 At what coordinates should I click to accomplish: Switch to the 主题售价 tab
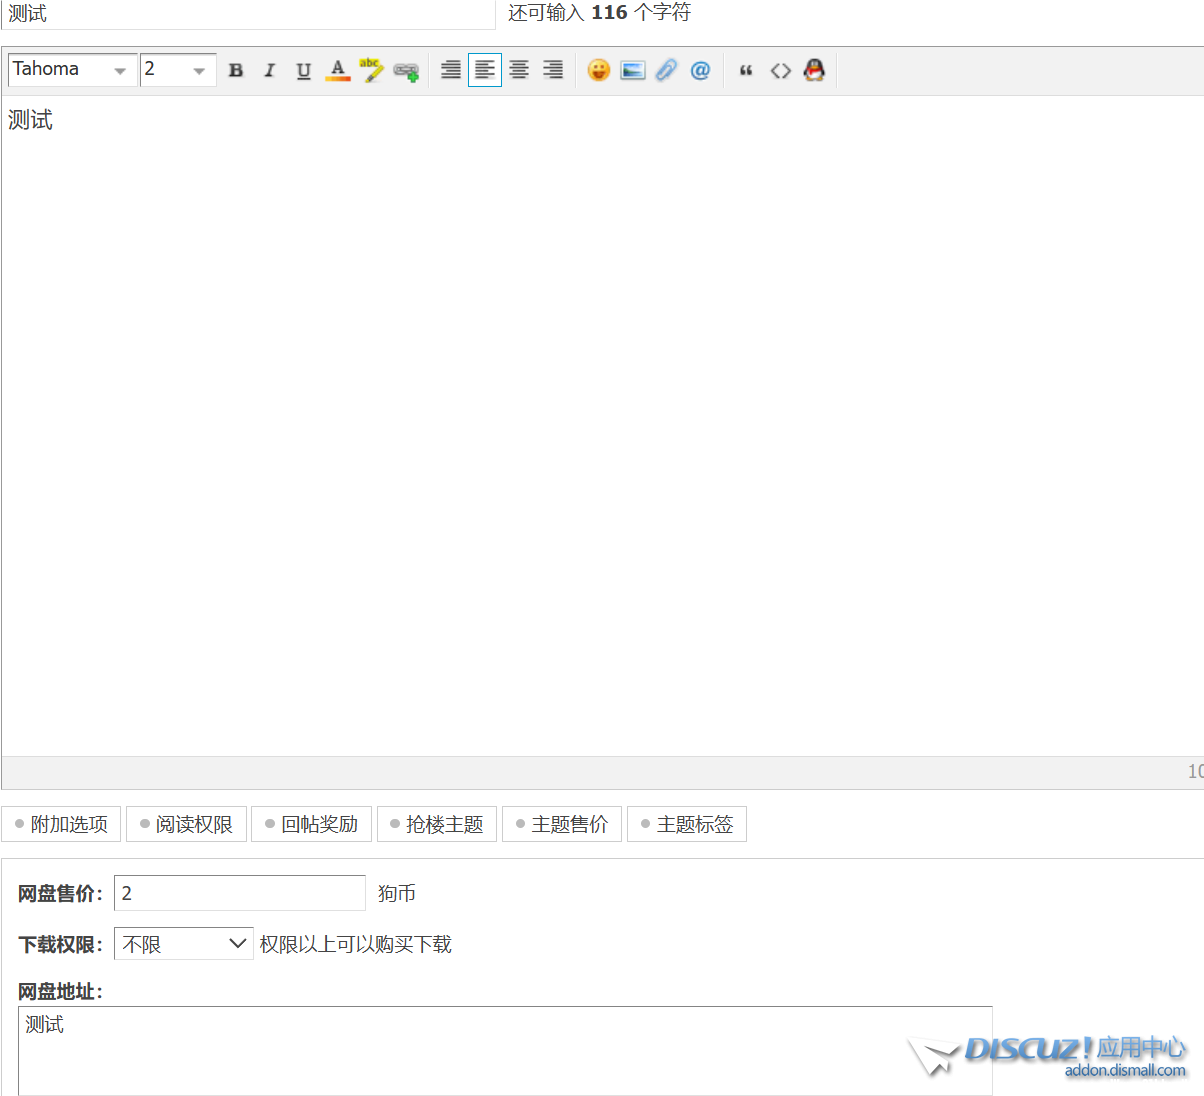point(562,824)
